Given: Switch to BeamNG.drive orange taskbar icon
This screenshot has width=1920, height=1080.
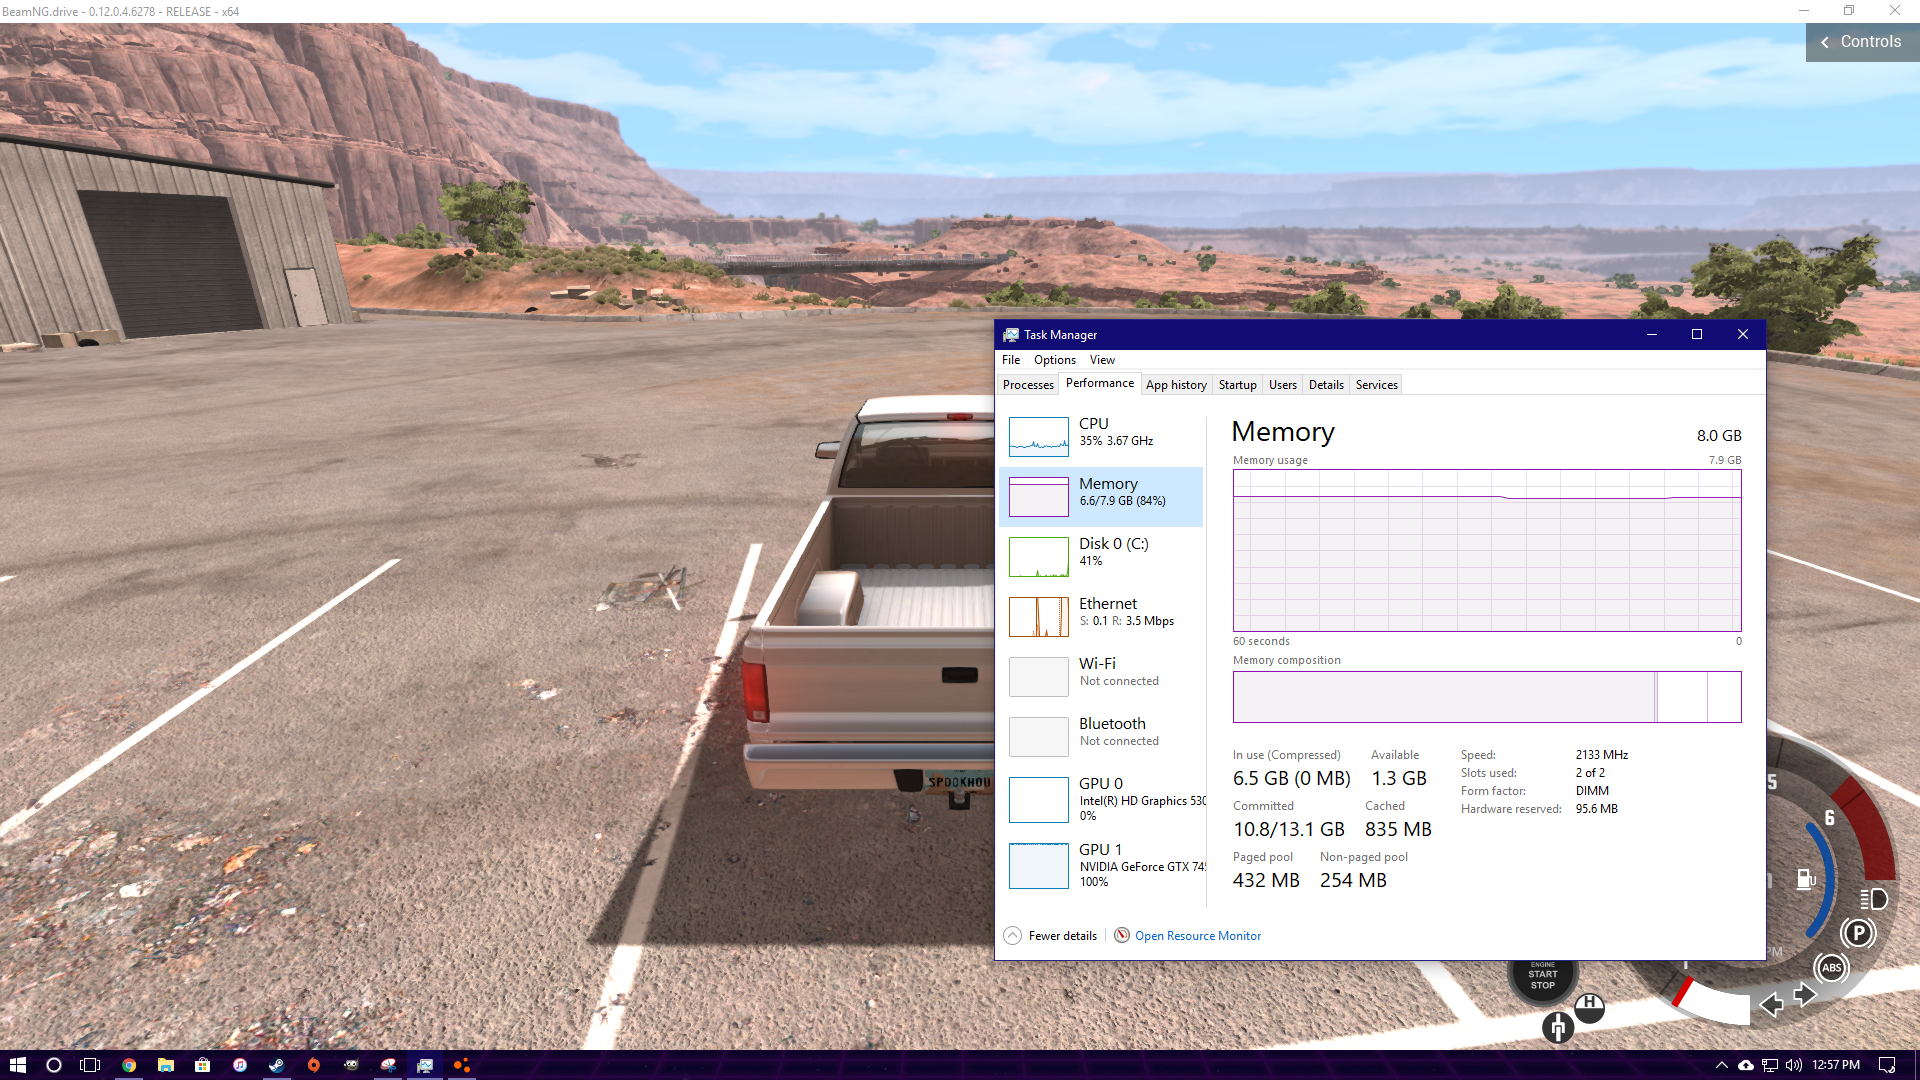Looking at the screenshot, I should [x=462, y=1065].
